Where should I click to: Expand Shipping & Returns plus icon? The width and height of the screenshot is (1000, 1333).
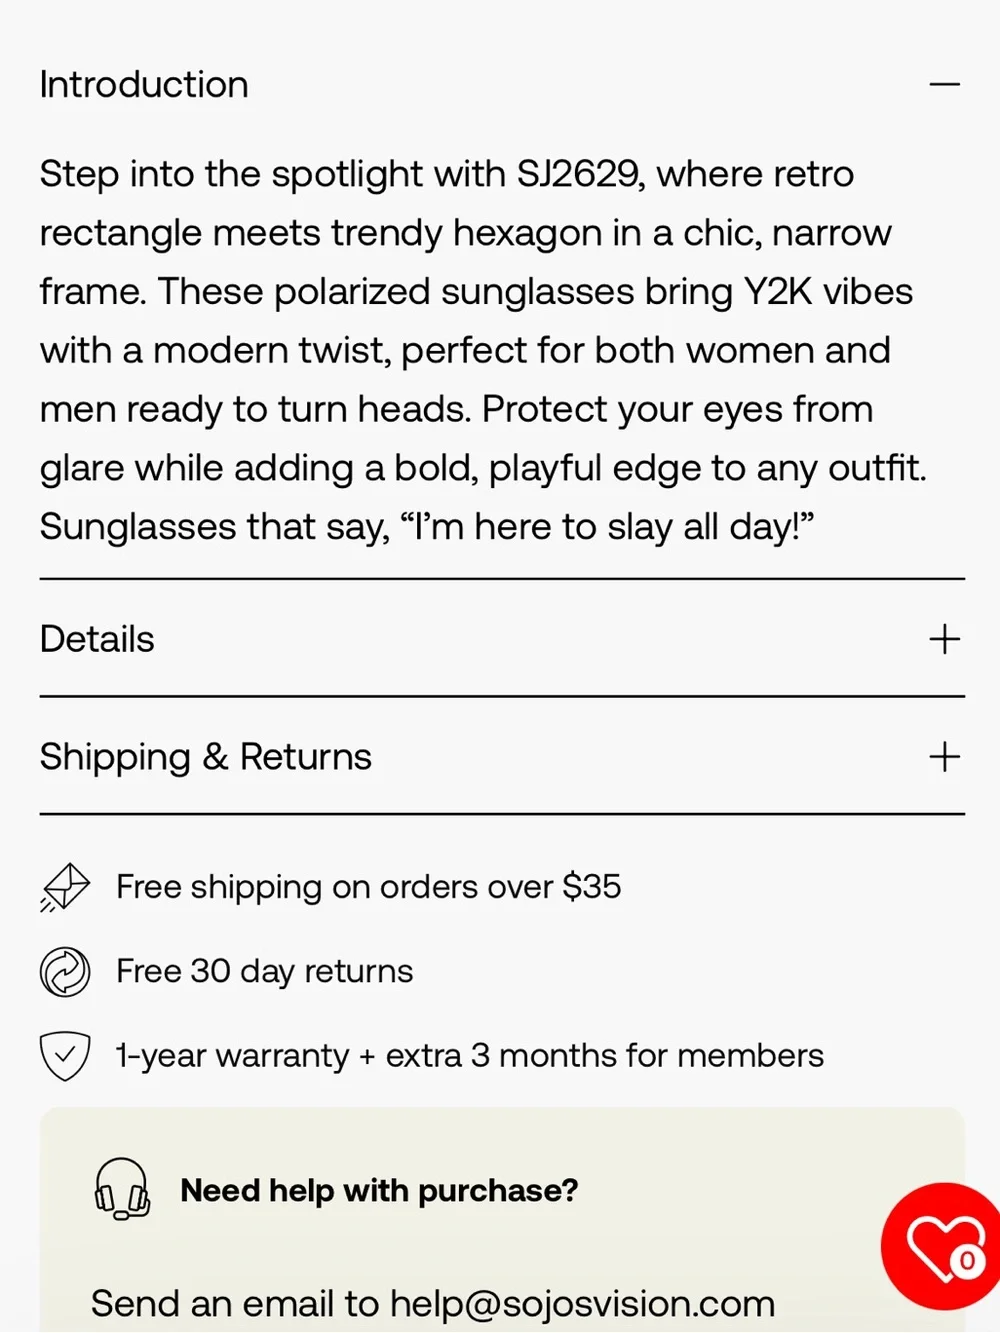point(944,757)
